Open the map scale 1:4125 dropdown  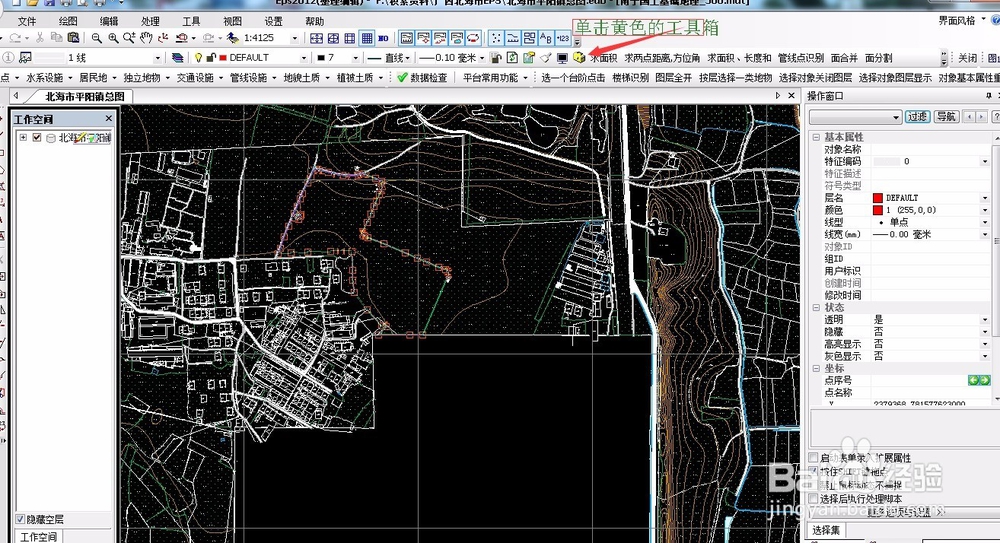click(x=294, y=38)
